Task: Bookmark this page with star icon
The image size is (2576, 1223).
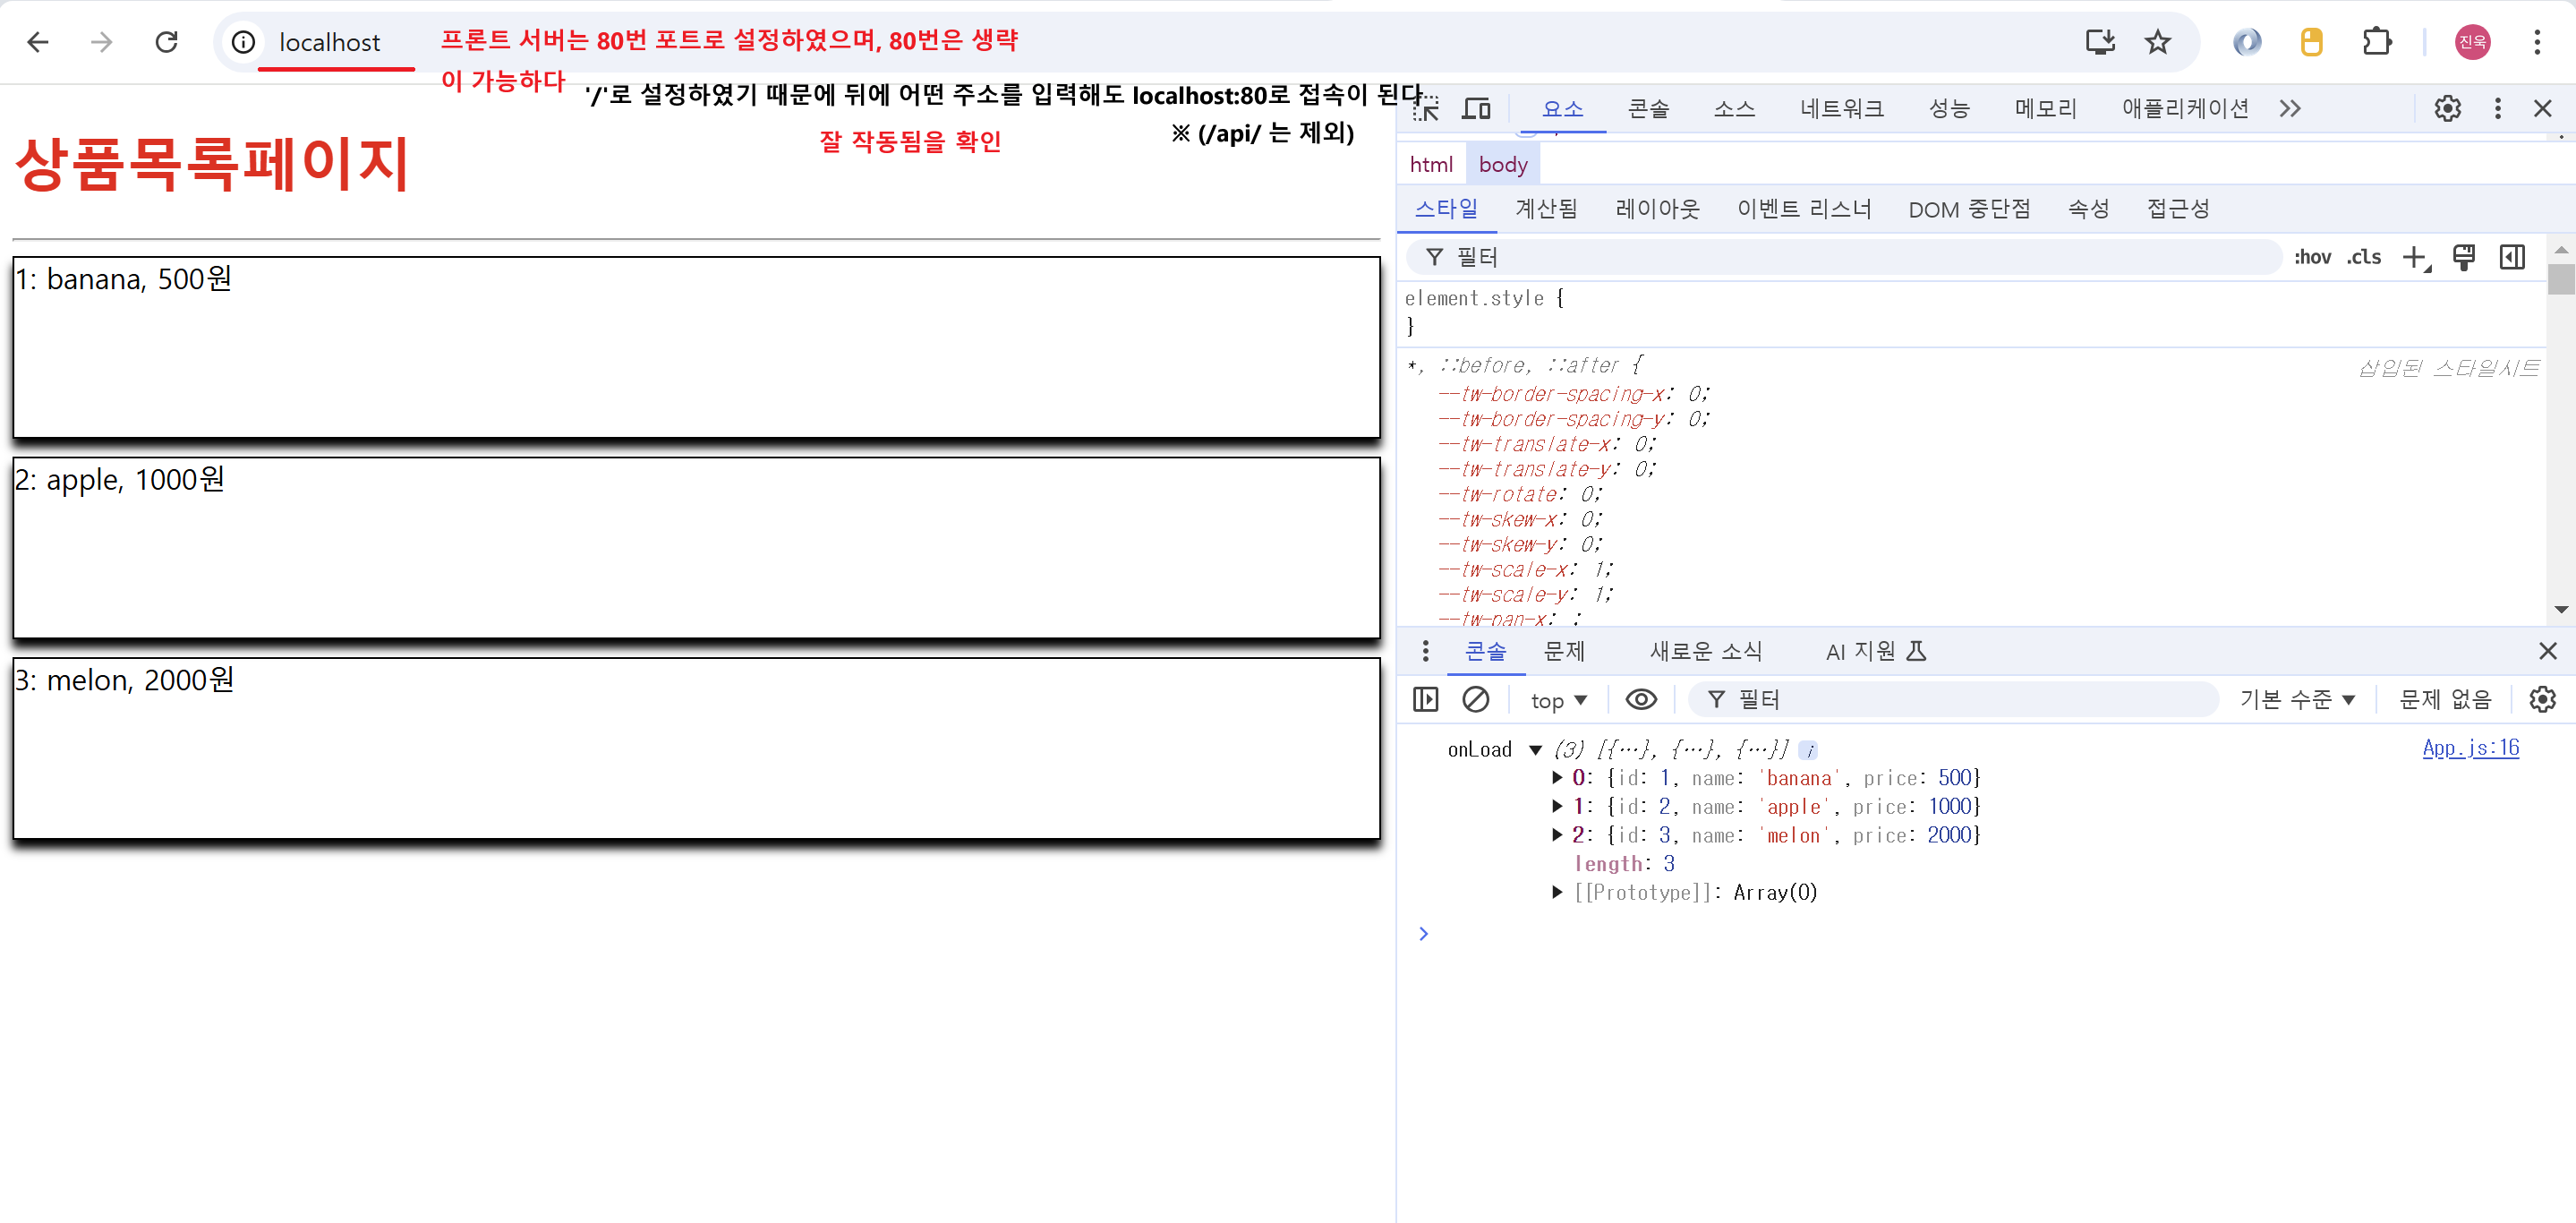Action: coord(2158,42)
